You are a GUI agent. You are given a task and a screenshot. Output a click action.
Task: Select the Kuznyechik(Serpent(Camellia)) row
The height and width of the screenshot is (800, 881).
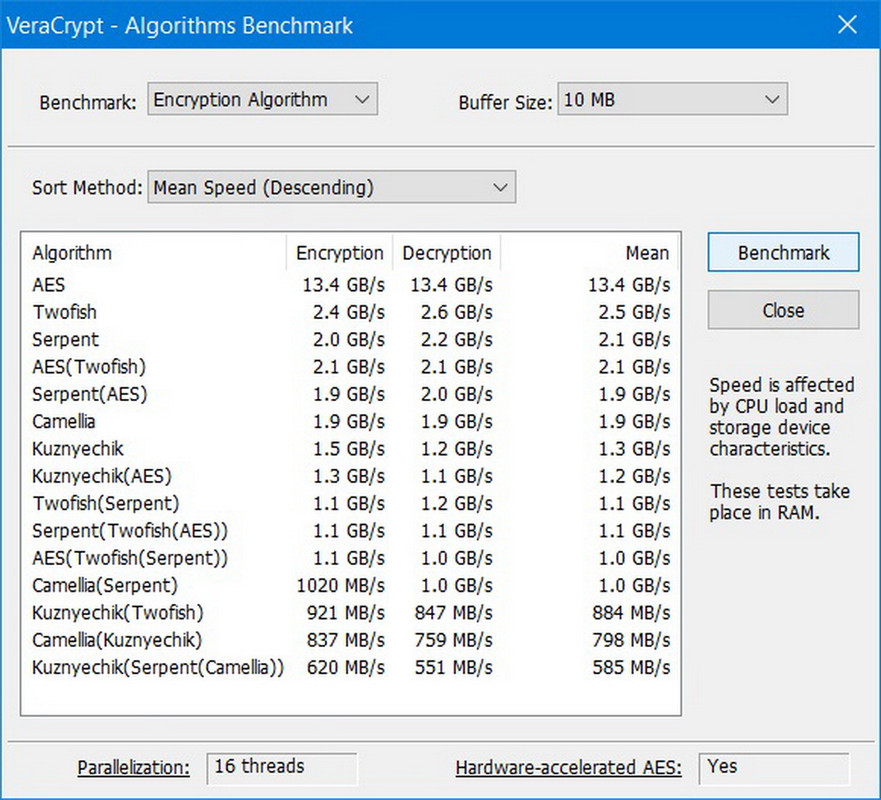(351, 667)
